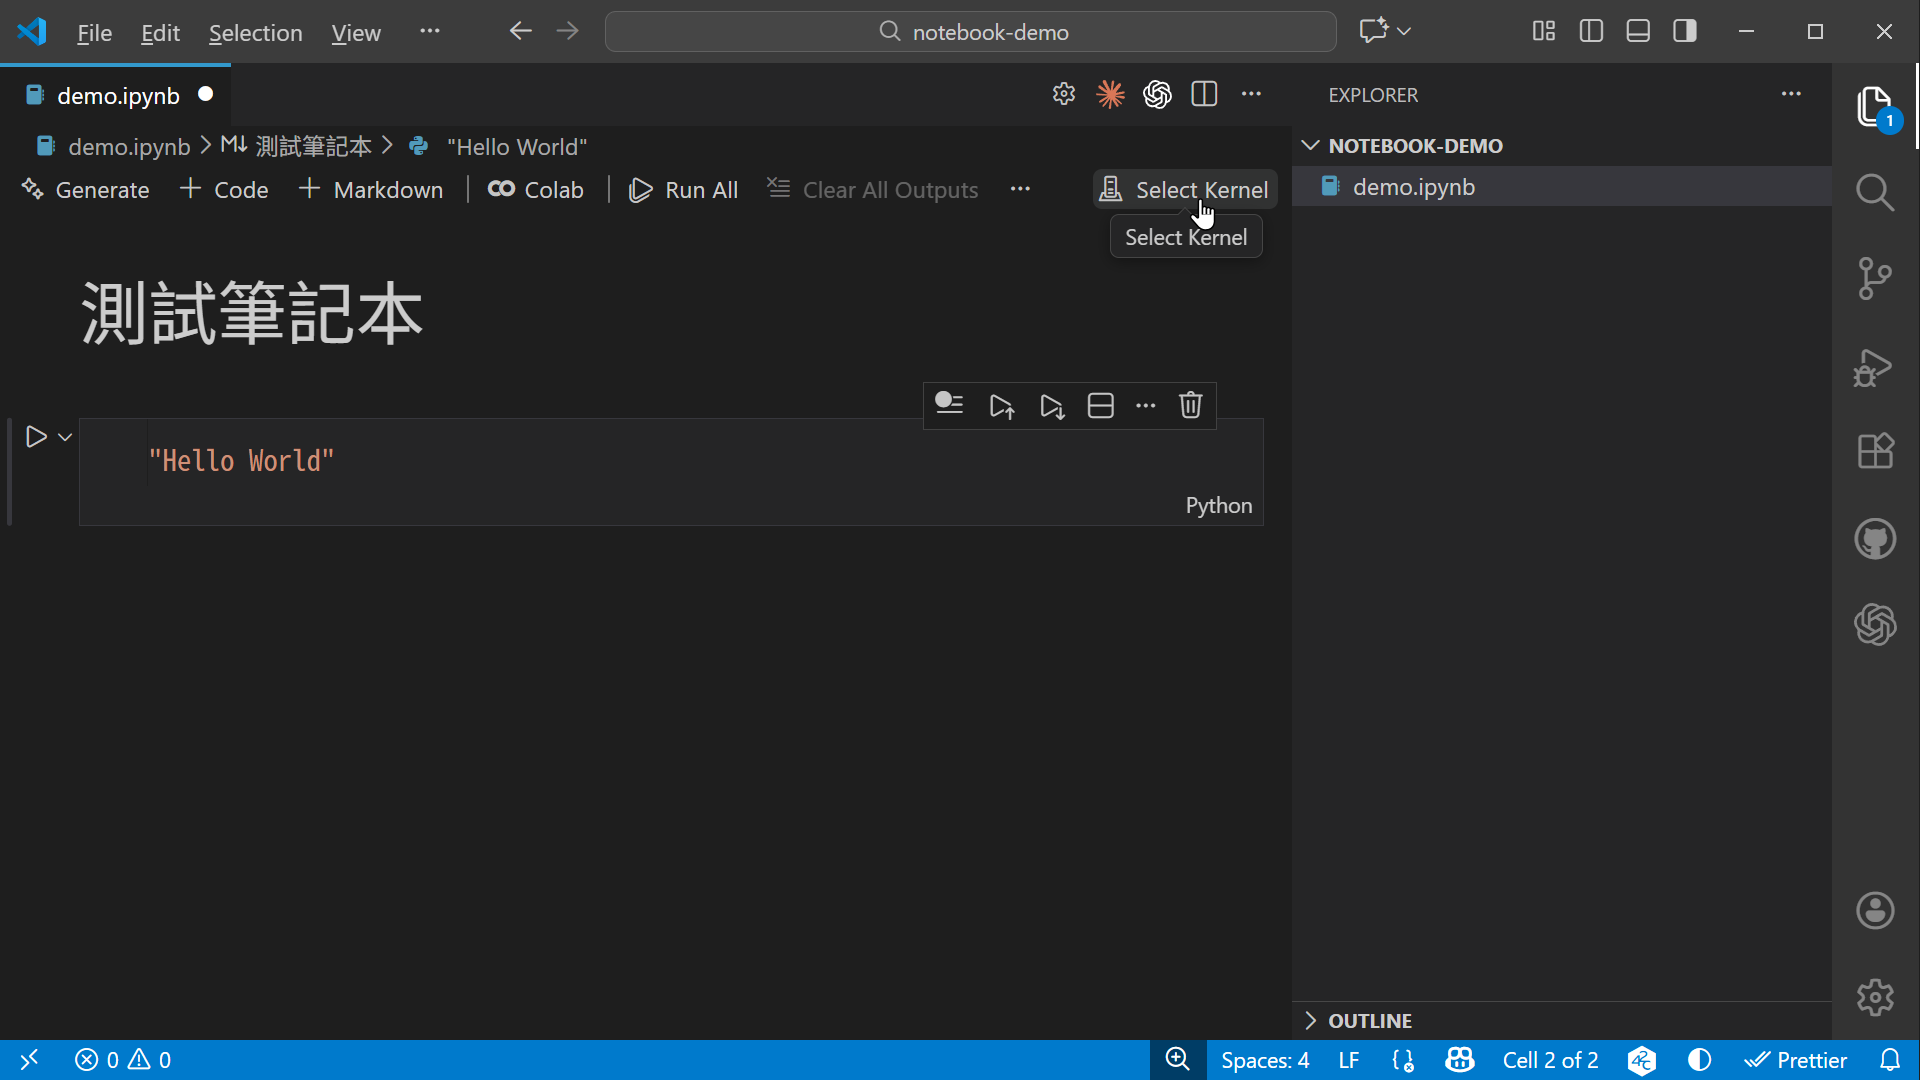The height and width of the screenshot is (1080, 1920).
Task: Click Select Kernel button
Action: [x=1184, y=189]
